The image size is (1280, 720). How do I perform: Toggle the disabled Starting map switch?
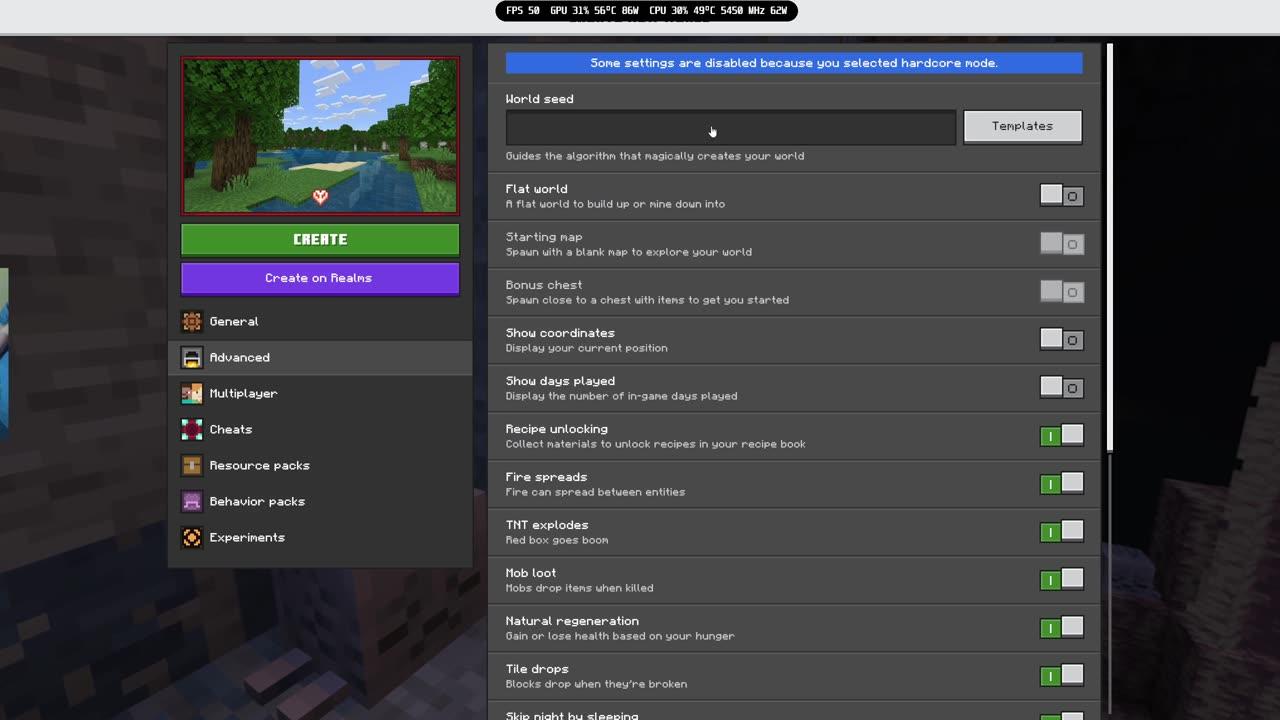click(x=1061, y=244)
